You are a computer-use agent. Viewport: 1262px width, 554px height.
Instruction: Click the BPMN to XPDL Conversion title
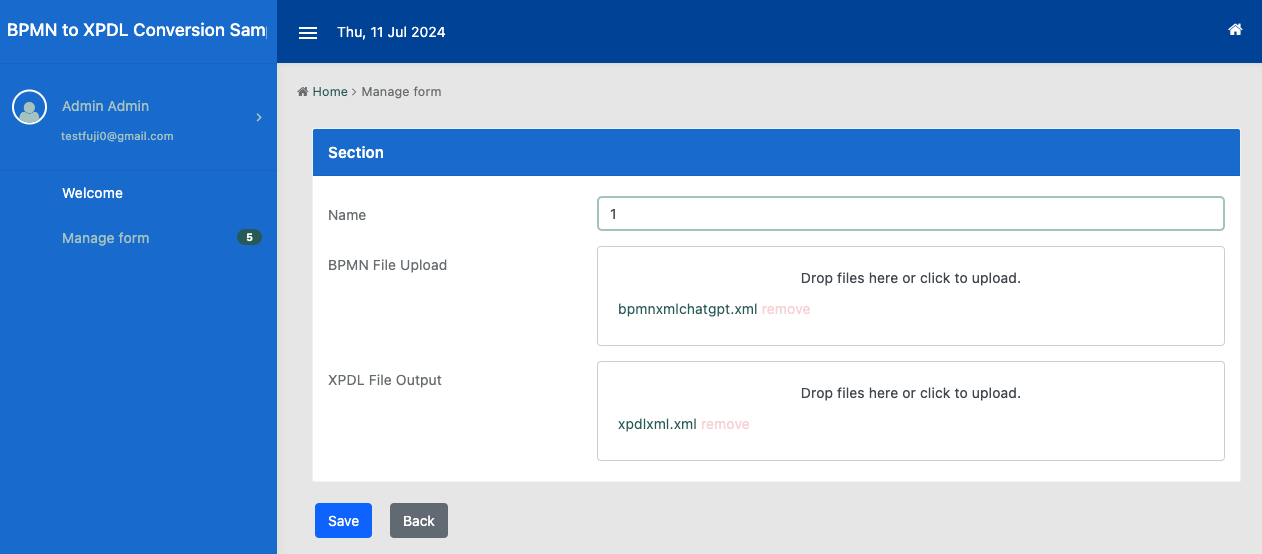137,30
